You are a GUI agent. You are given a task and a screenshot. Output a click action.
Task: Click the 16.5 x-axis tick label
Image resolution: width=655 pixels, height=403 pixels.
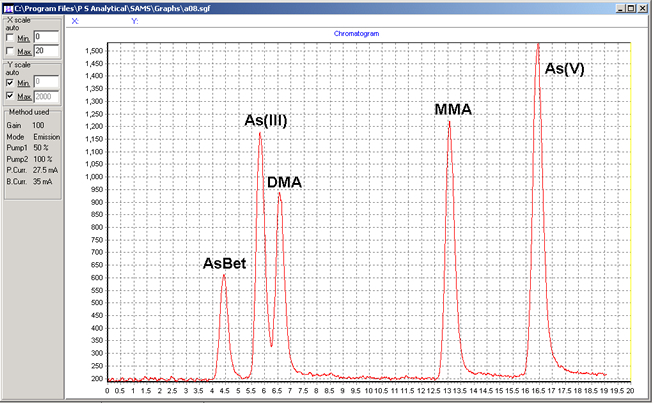click(x=538, y=391)
